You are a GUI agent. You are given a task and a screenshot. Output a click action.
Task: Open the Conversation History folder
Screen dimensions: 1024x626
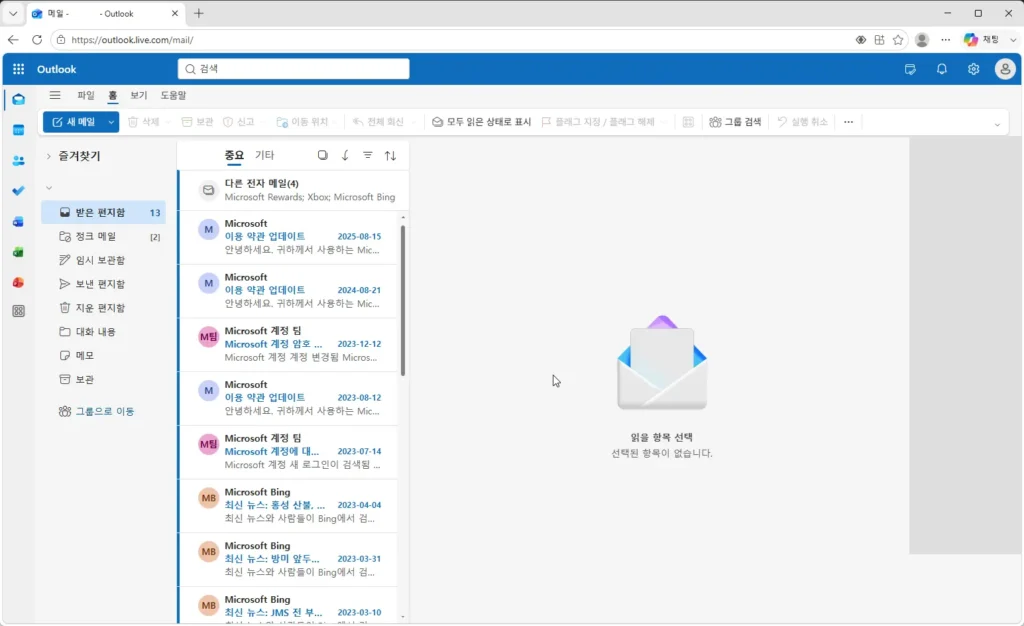pos(103,332)
